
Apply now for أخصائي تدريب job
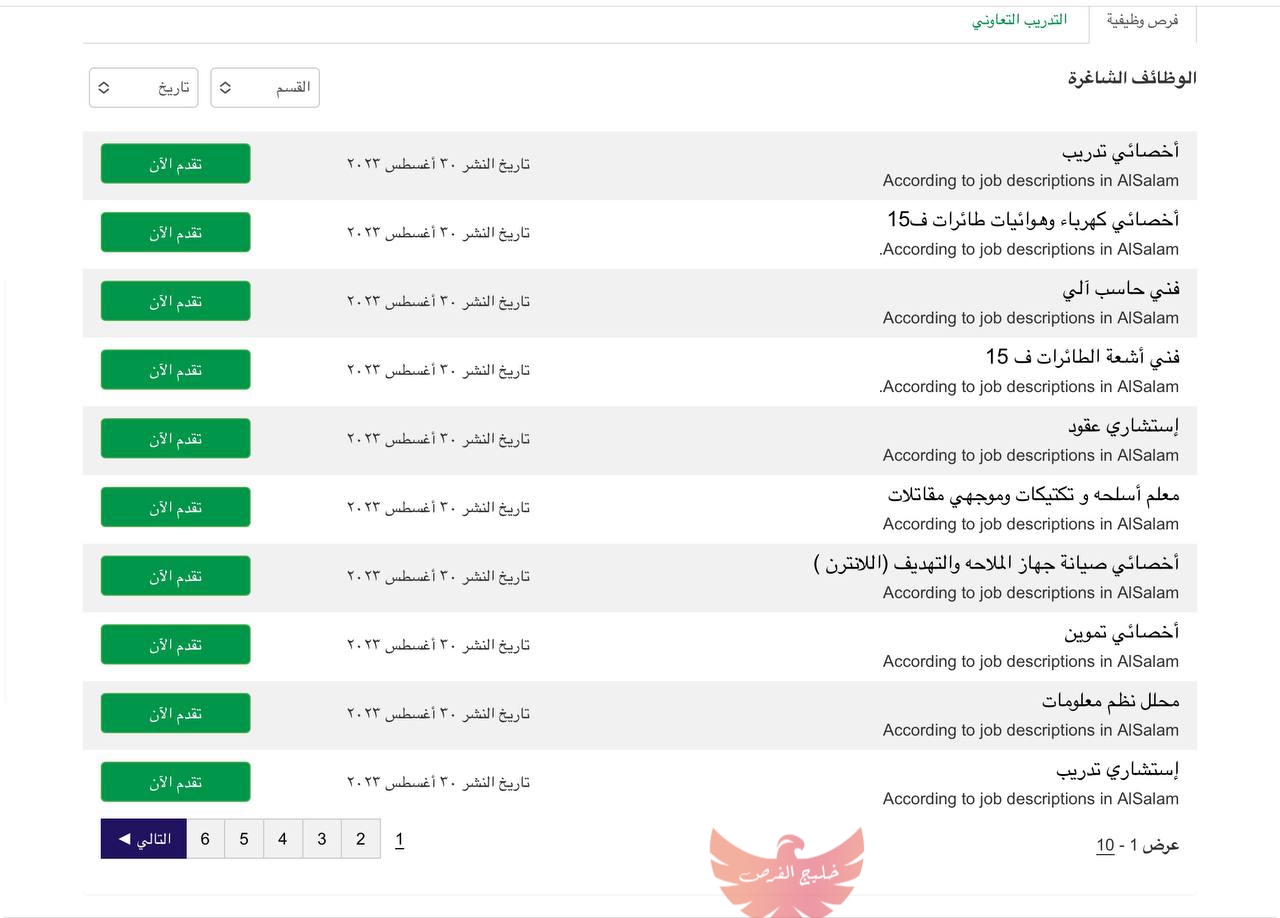click(175, 164)
